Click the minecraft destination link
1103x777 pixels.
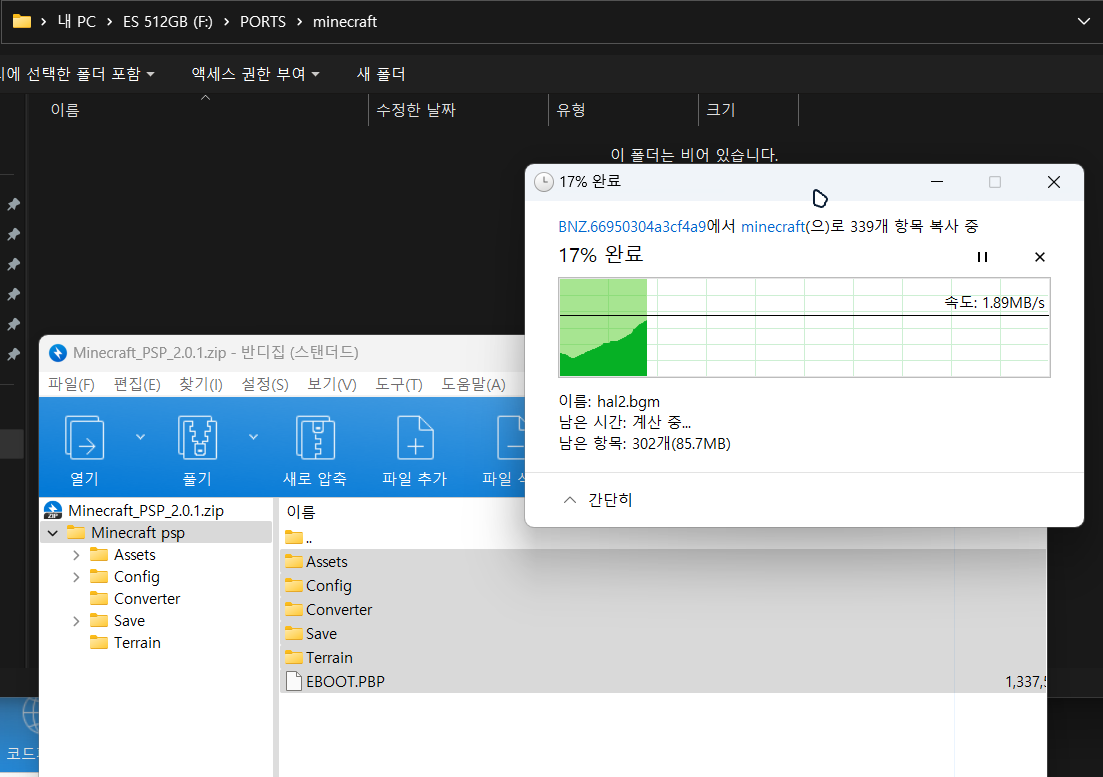772,226
